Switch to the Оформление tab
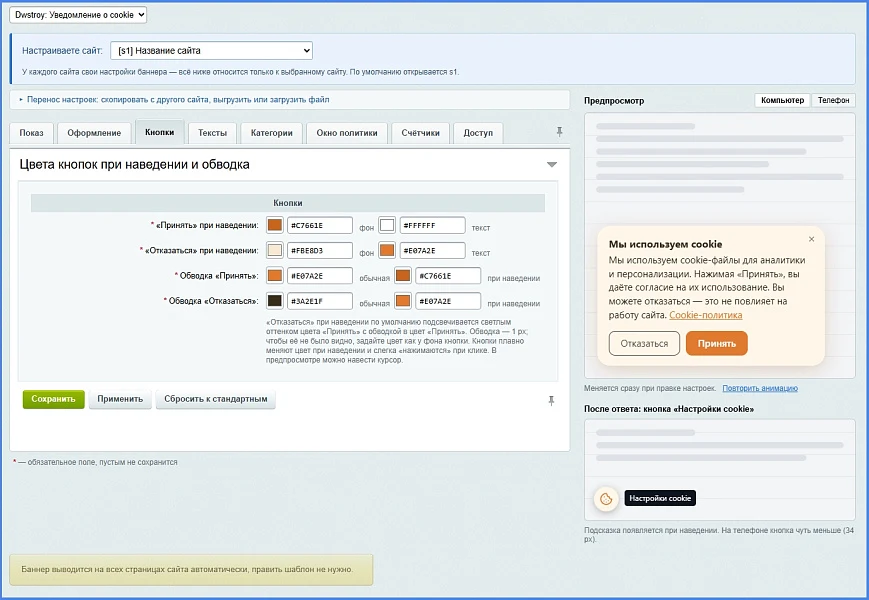The width and height of the screenshot is (869, 600). [94, 133]
